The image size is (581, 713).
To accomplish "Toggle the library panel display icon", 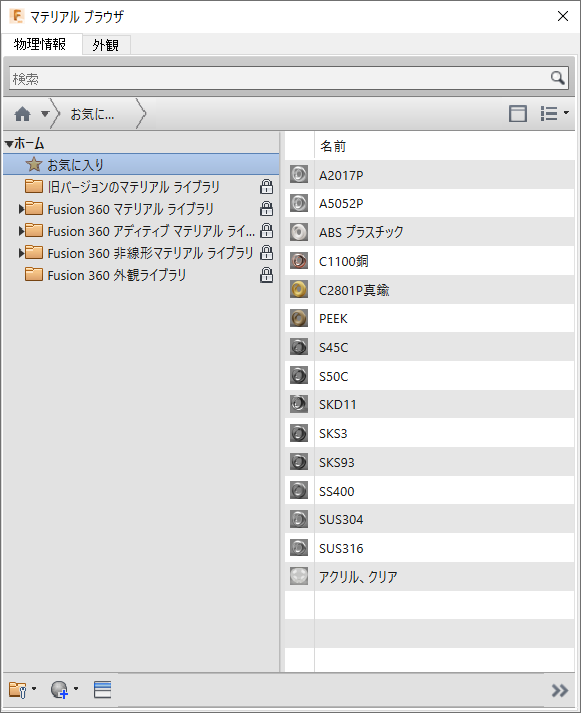I will [x=518, y=113].
